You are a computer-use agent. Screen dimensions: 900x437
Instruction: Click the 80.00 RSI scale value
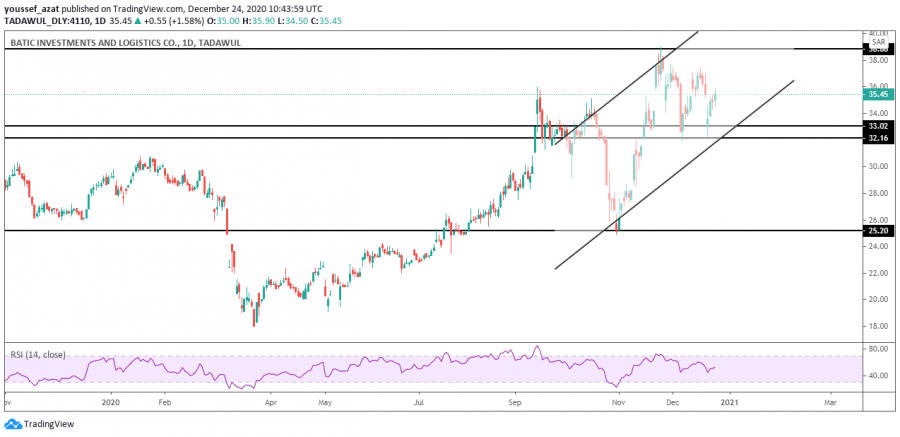pos(877,349)
